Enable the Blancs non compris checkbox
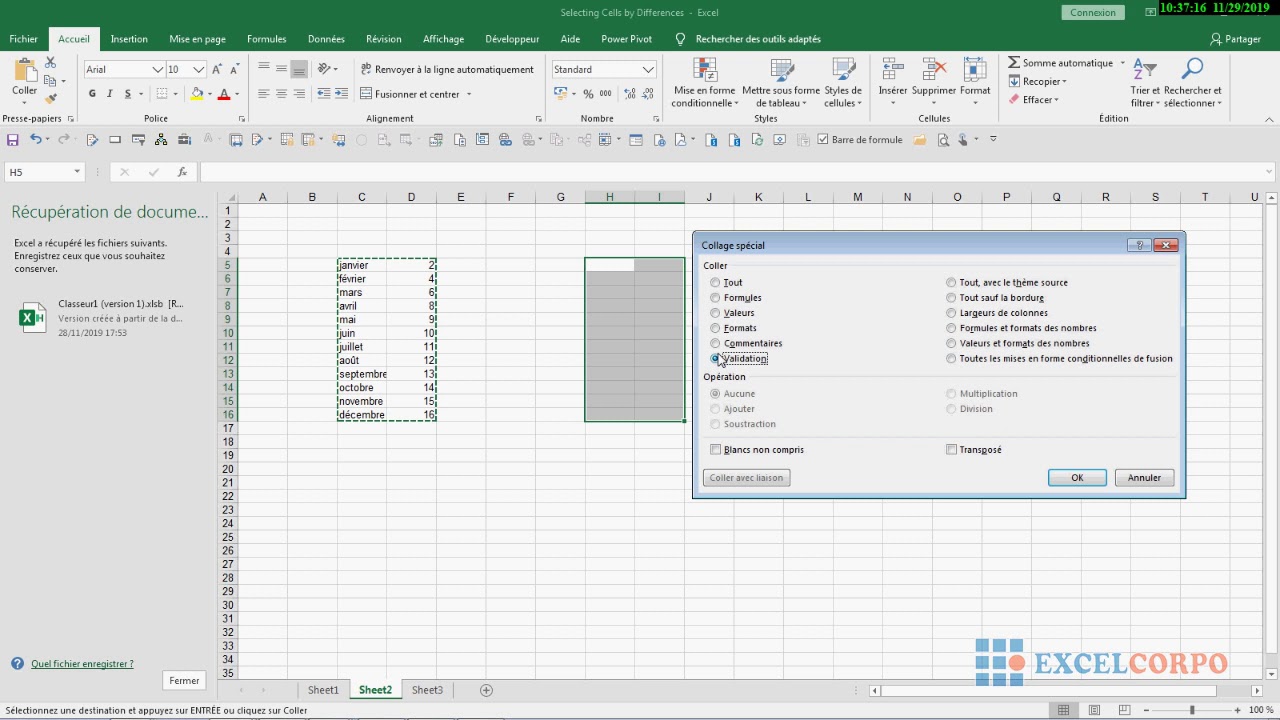 tap(716, 450)
